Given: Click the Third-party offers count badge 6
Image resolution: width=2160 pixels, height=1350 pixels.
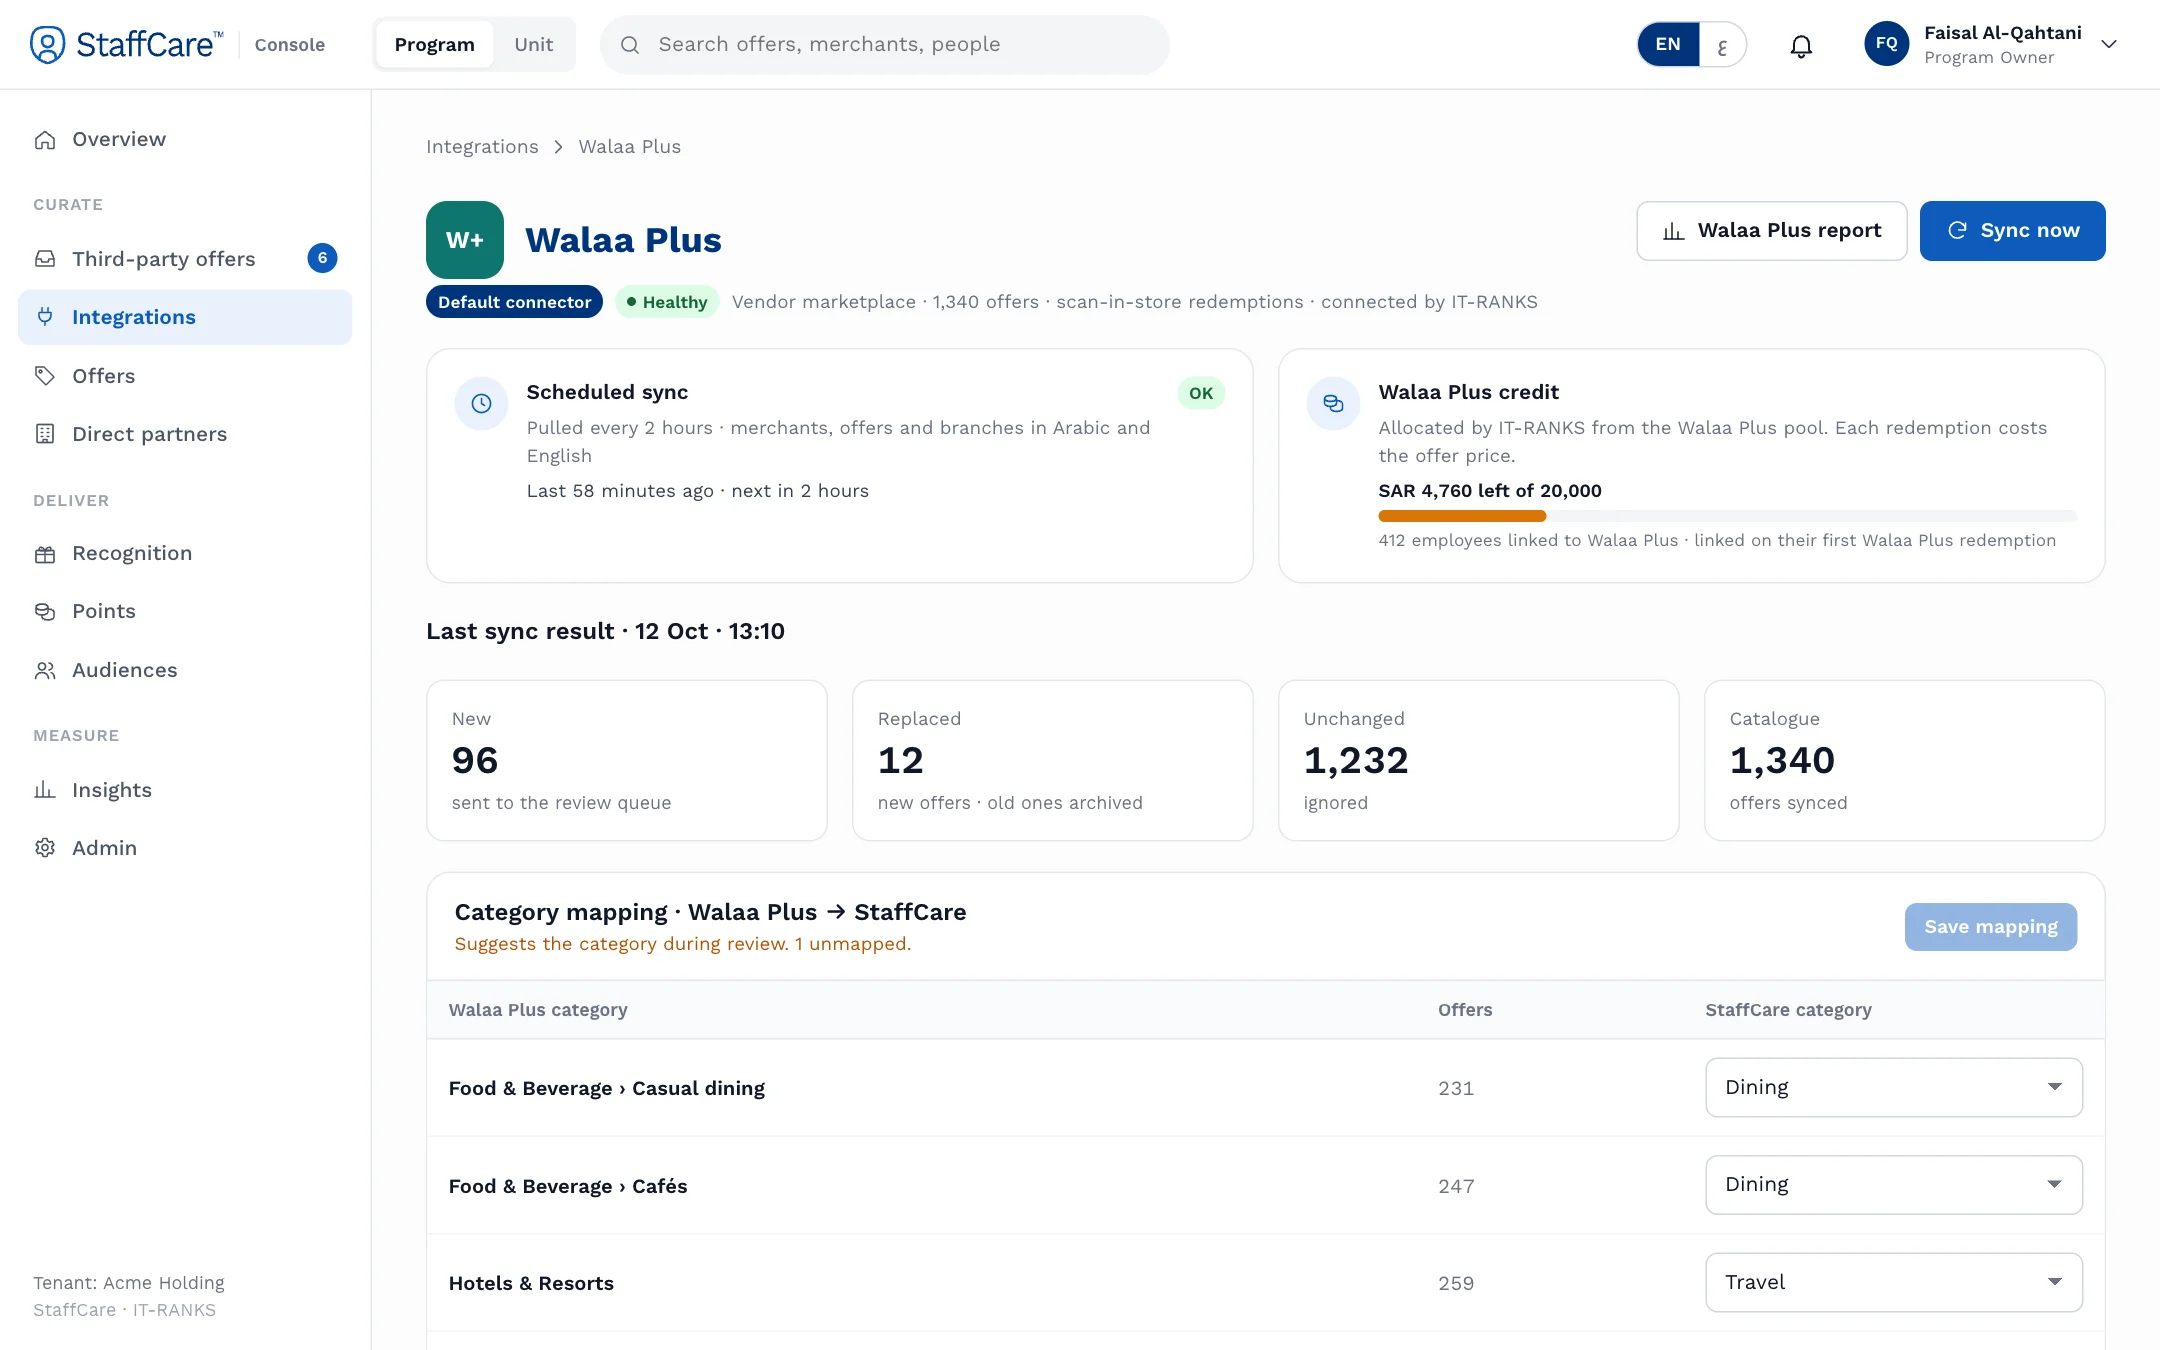Looking at the screenshot, I should (322, 258).
